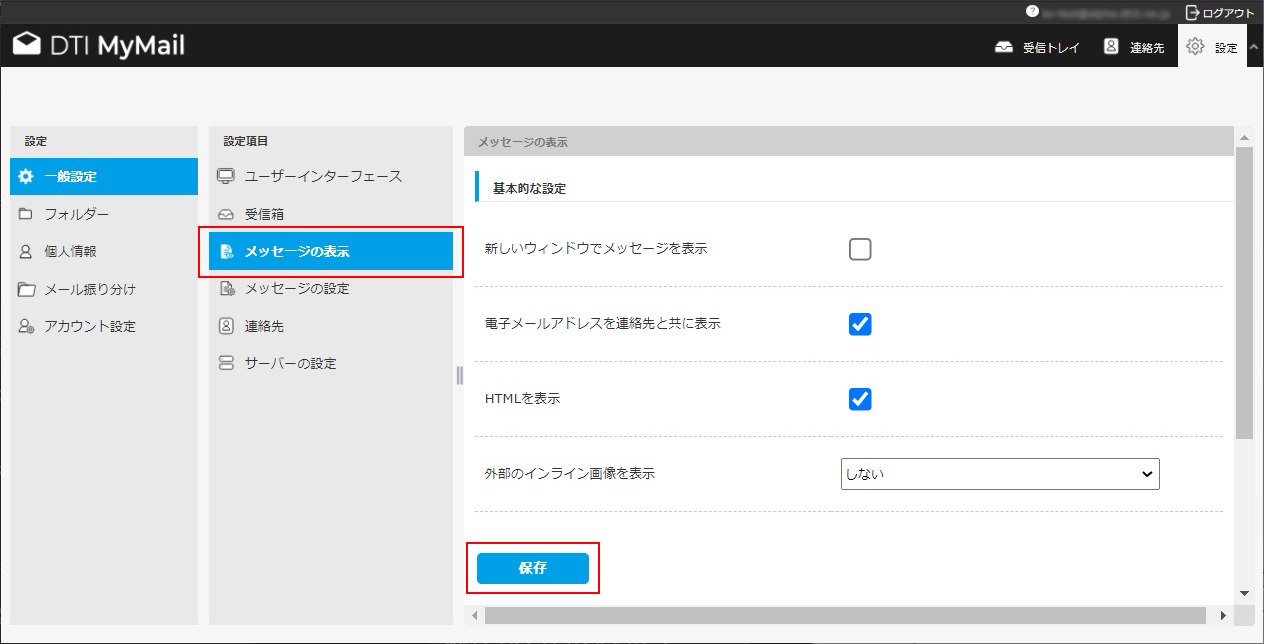Select フォルダー in the settings list
The image size is (1264, 644).
(104, 214)
